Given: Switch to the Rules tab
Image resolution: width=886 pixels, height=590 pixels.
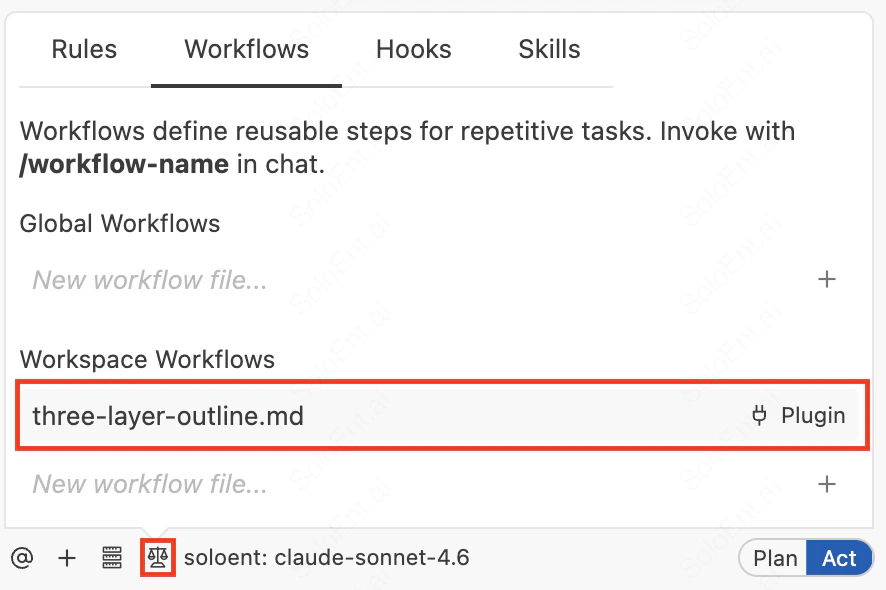Looking at the screenshot, I should [x=84, y=49].
